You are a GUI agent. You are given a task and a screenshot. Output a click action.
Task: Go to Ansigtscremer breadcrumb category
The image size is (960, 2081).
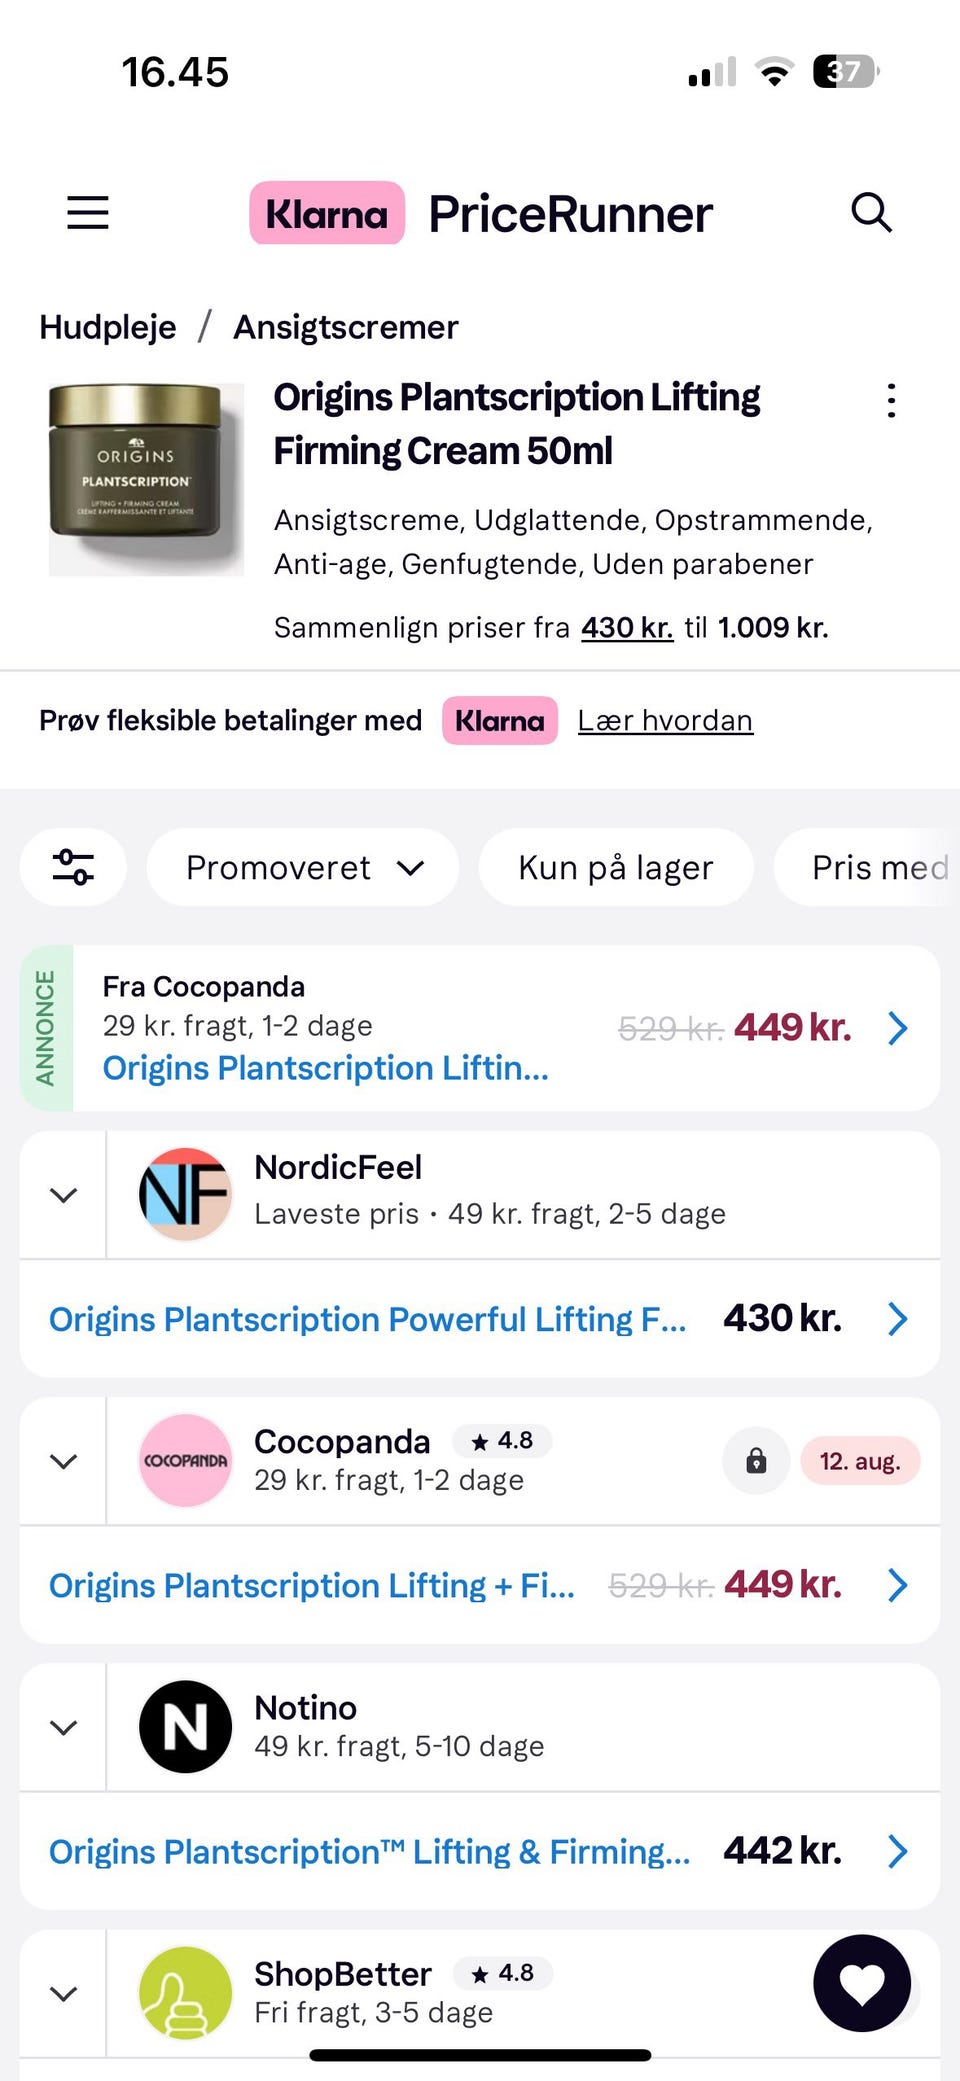pos(345,327)
